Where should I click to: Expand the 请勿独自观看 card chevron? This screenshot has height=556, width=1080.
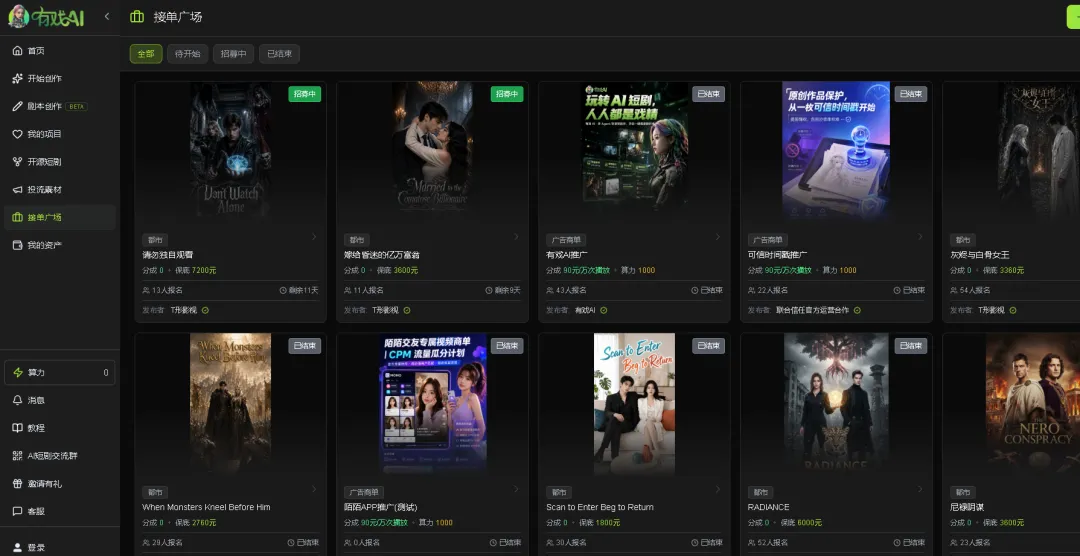pyautogui.click(x=314, y=236)
